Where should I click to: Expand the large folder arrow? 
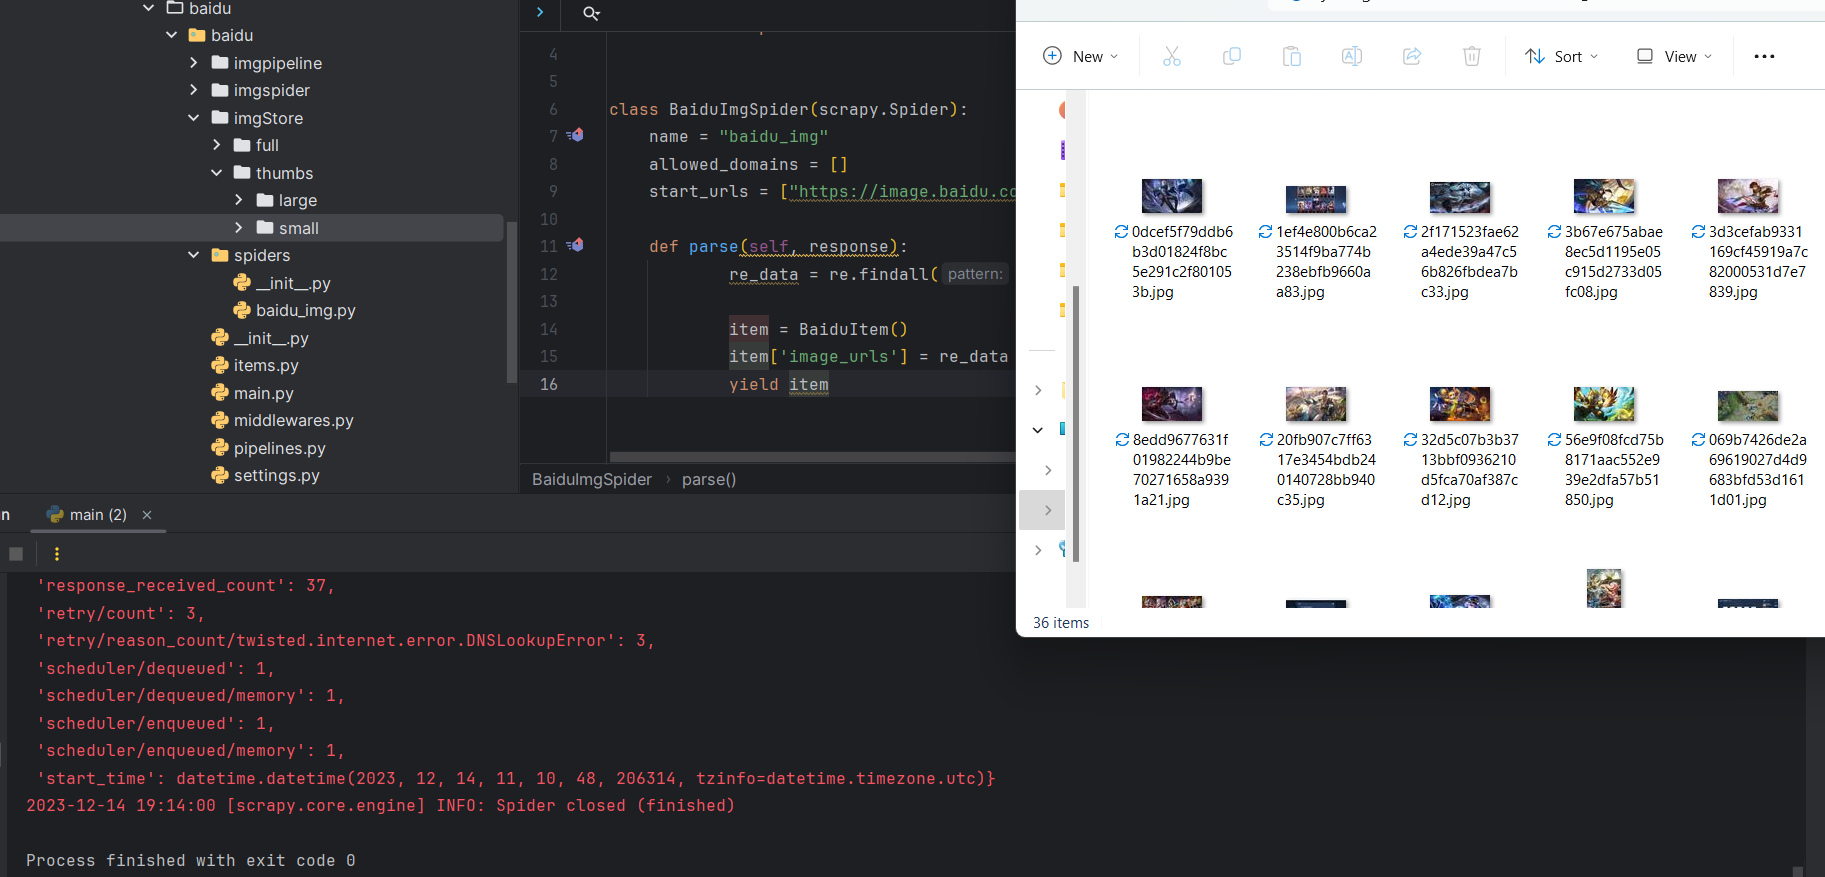[238, 200]
